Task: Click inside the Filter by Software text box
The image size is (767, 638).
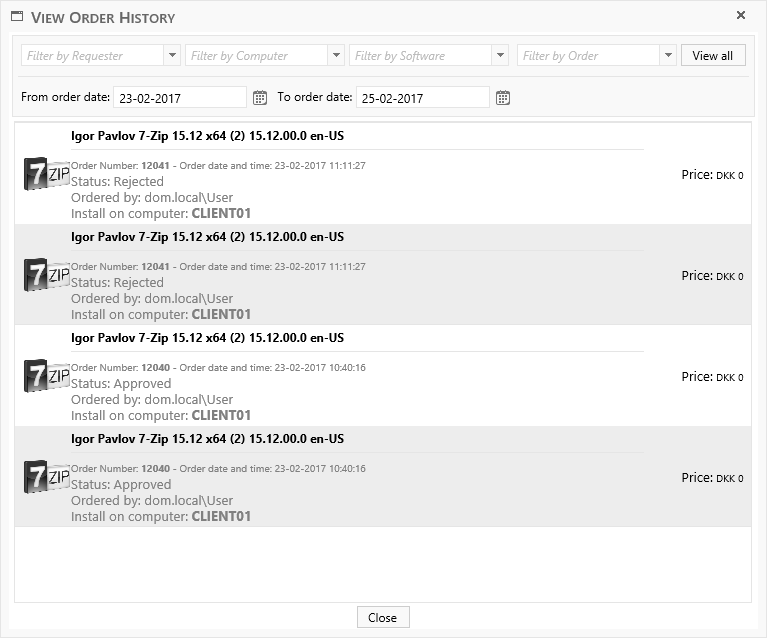Action: point(420,56)
